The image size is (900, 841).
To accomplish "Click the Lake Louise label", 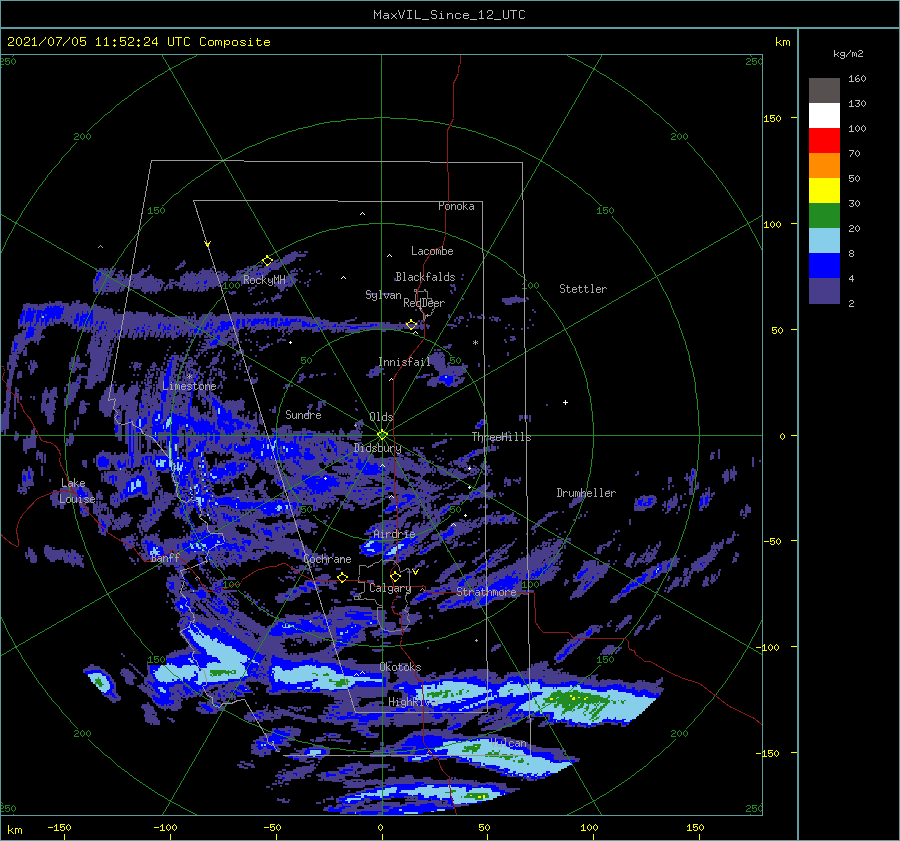I will [77, 491].
